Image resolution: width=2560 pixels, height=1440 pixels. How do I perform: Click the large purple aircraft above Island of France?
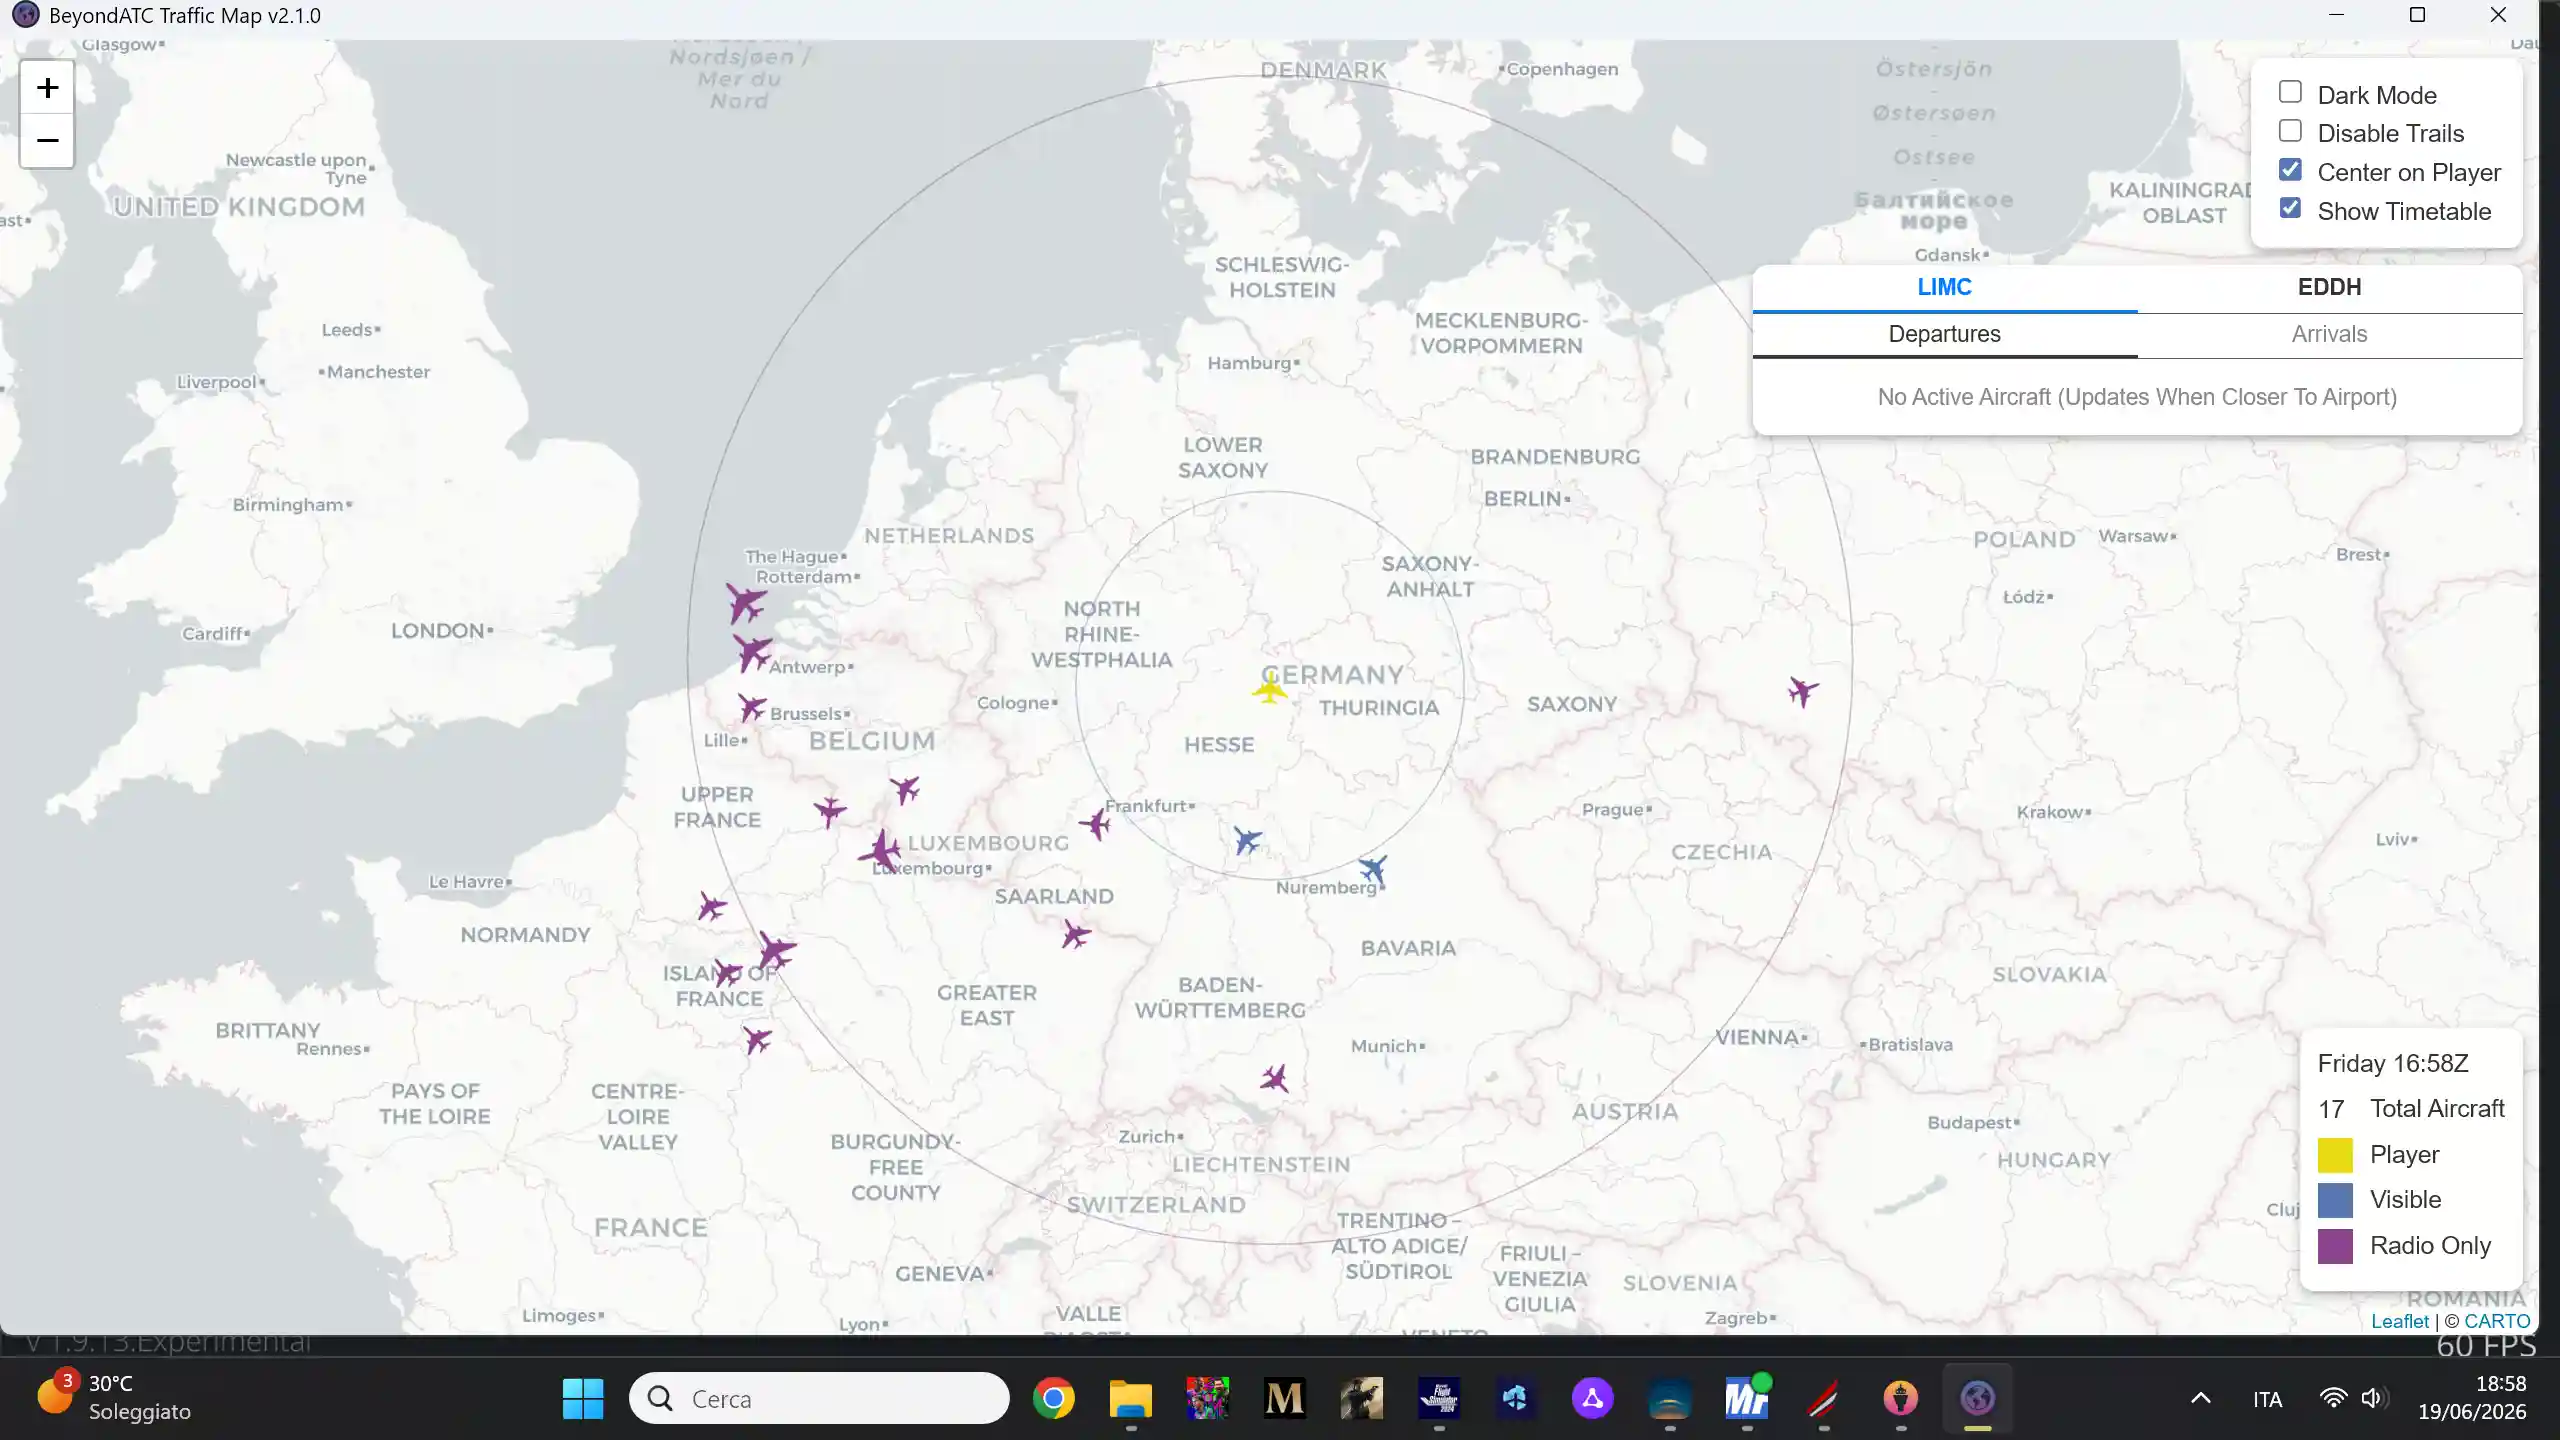point(775,951)
